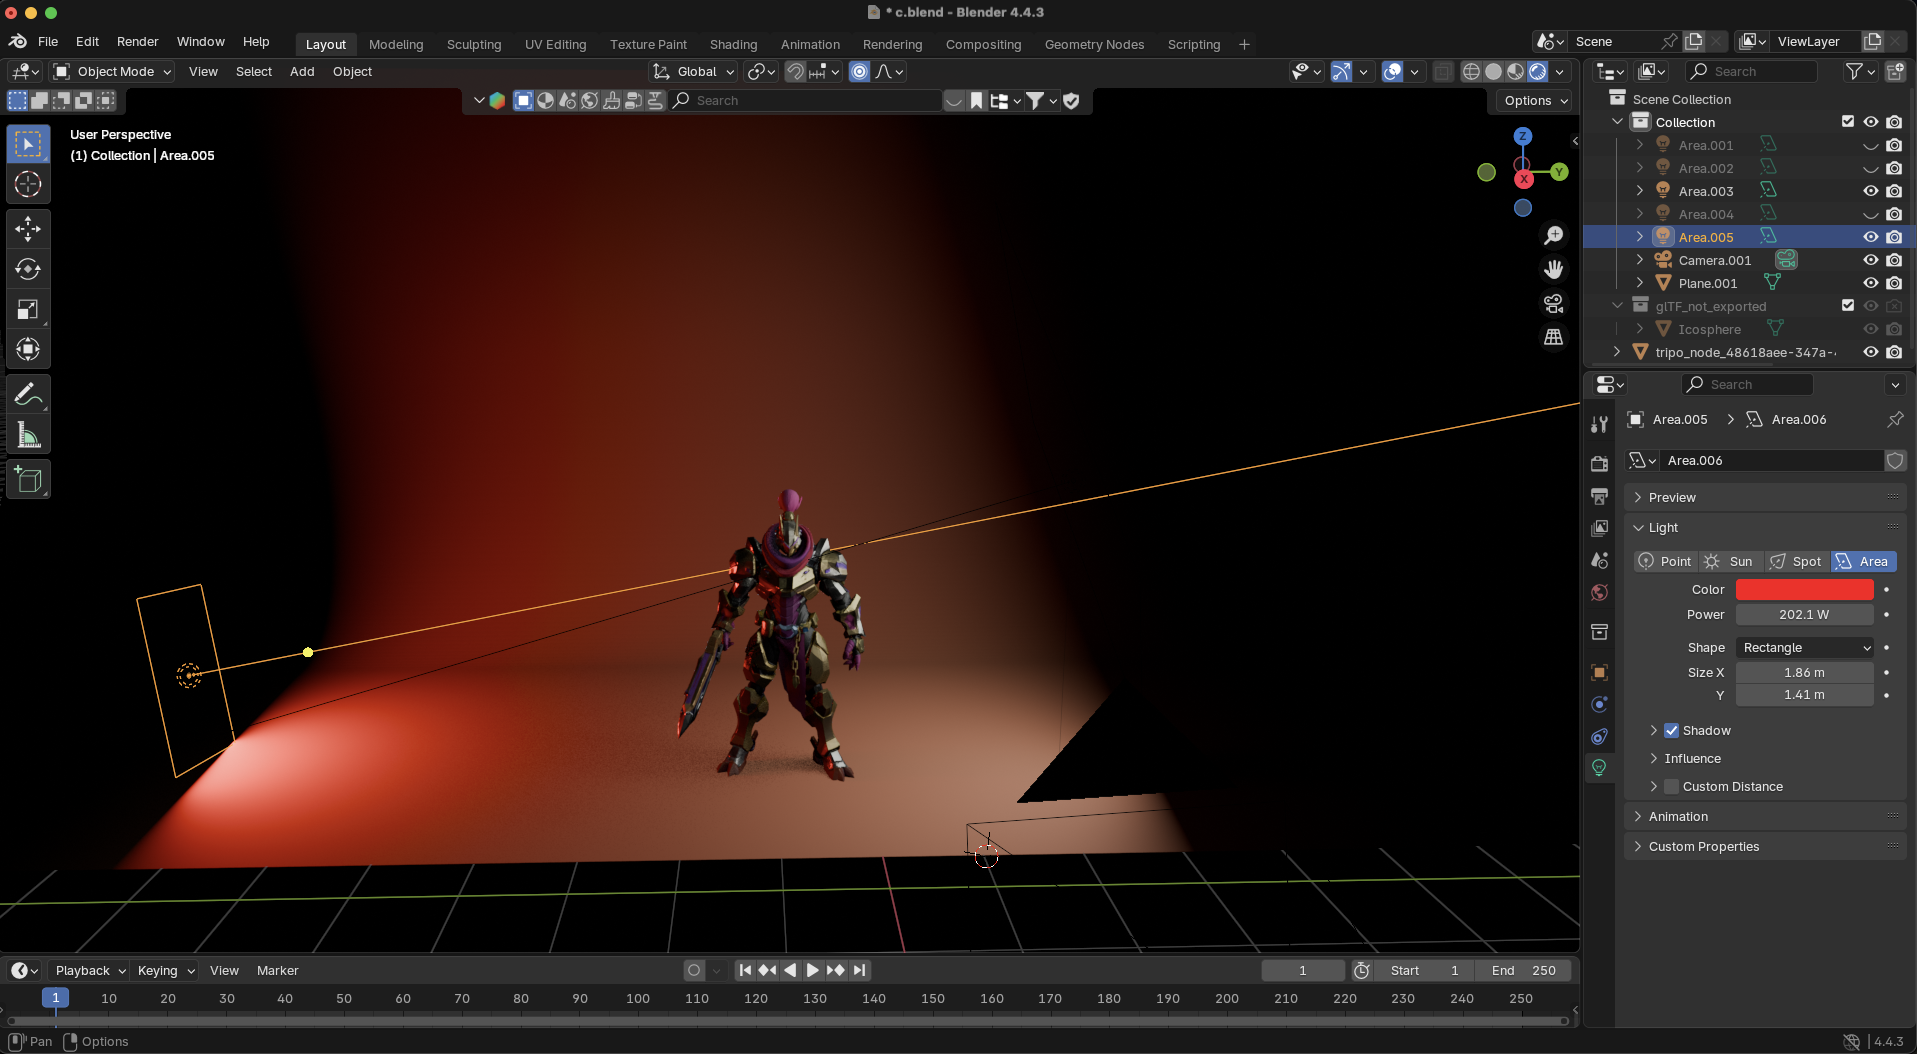Viewport: 1917px width, 1054px height.
Task: Switch to rendered viewport shading
Action: [1538, 71]
